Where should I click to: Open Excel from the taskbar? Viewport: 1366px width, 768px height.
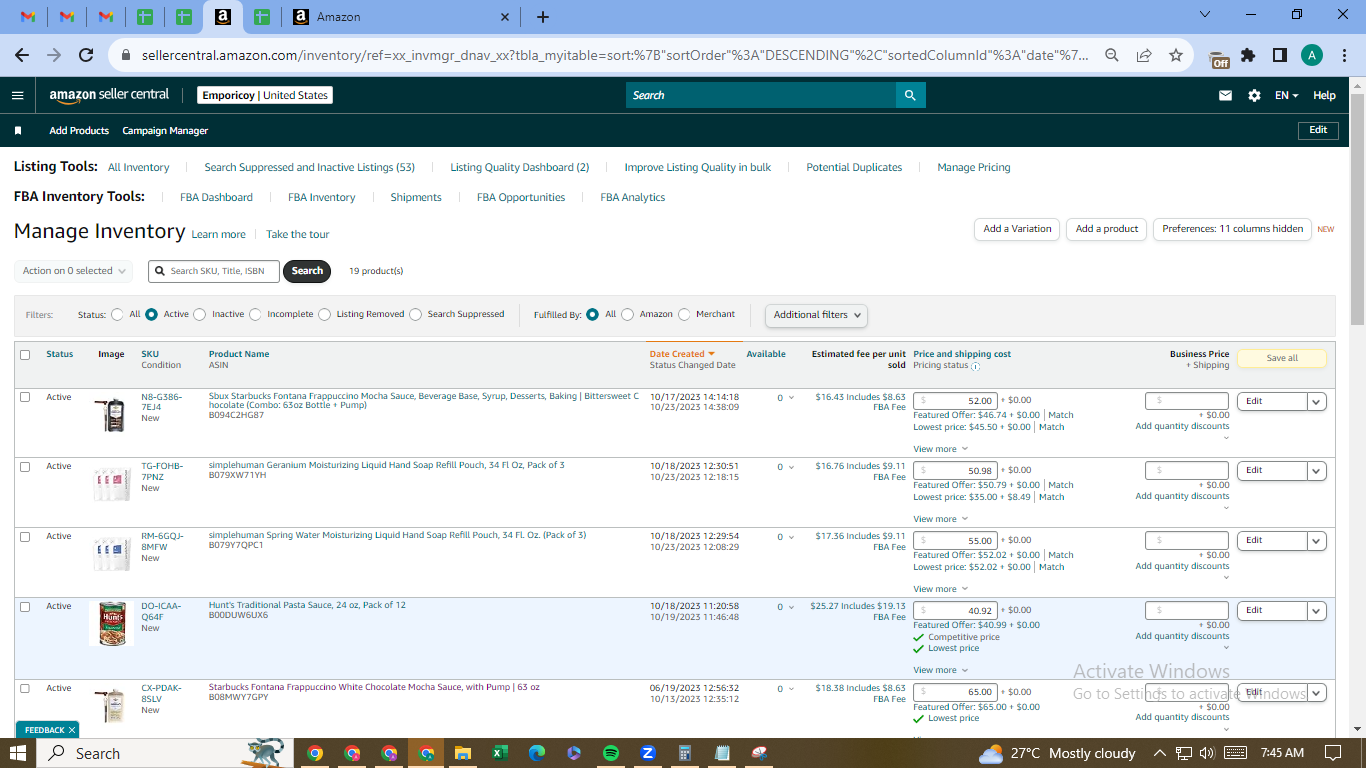point(498,753)
